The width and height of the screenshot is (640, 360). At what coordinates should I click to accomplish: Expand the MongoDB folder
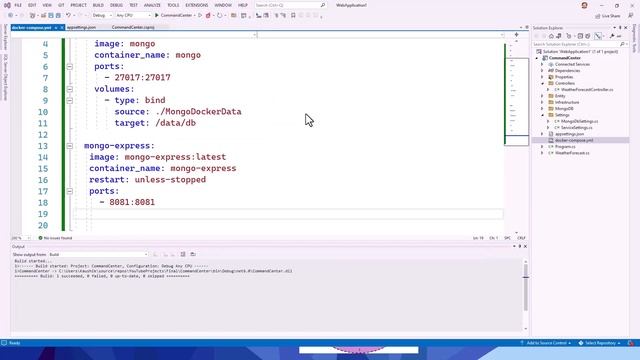(542, 109)
